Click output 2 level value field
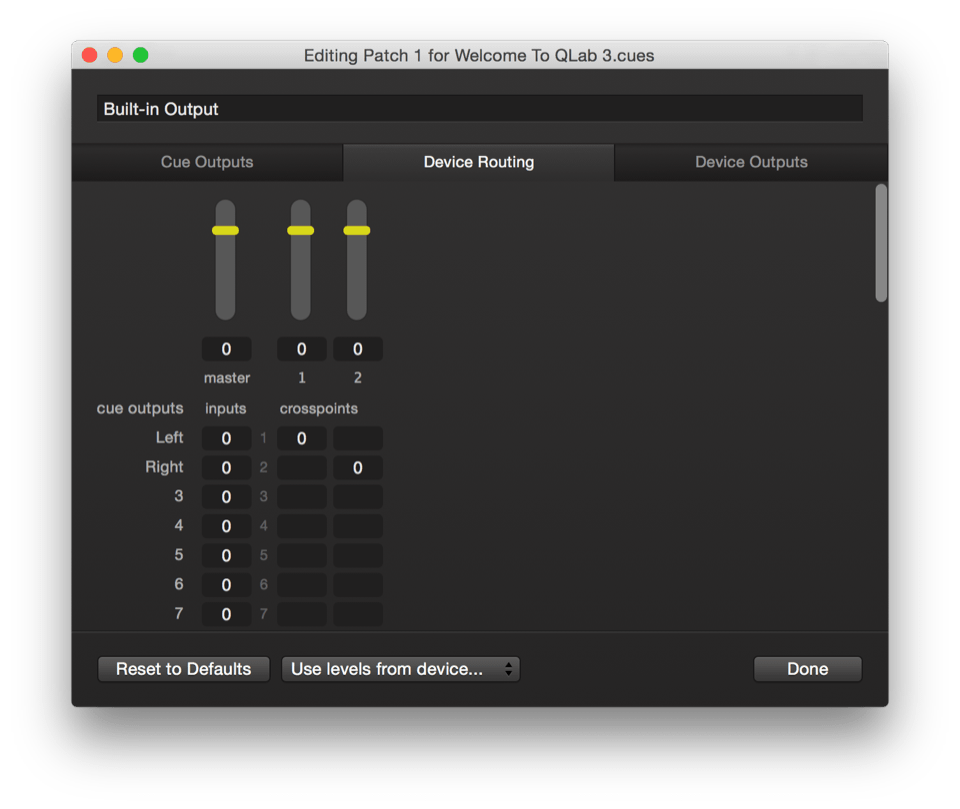 357,349
